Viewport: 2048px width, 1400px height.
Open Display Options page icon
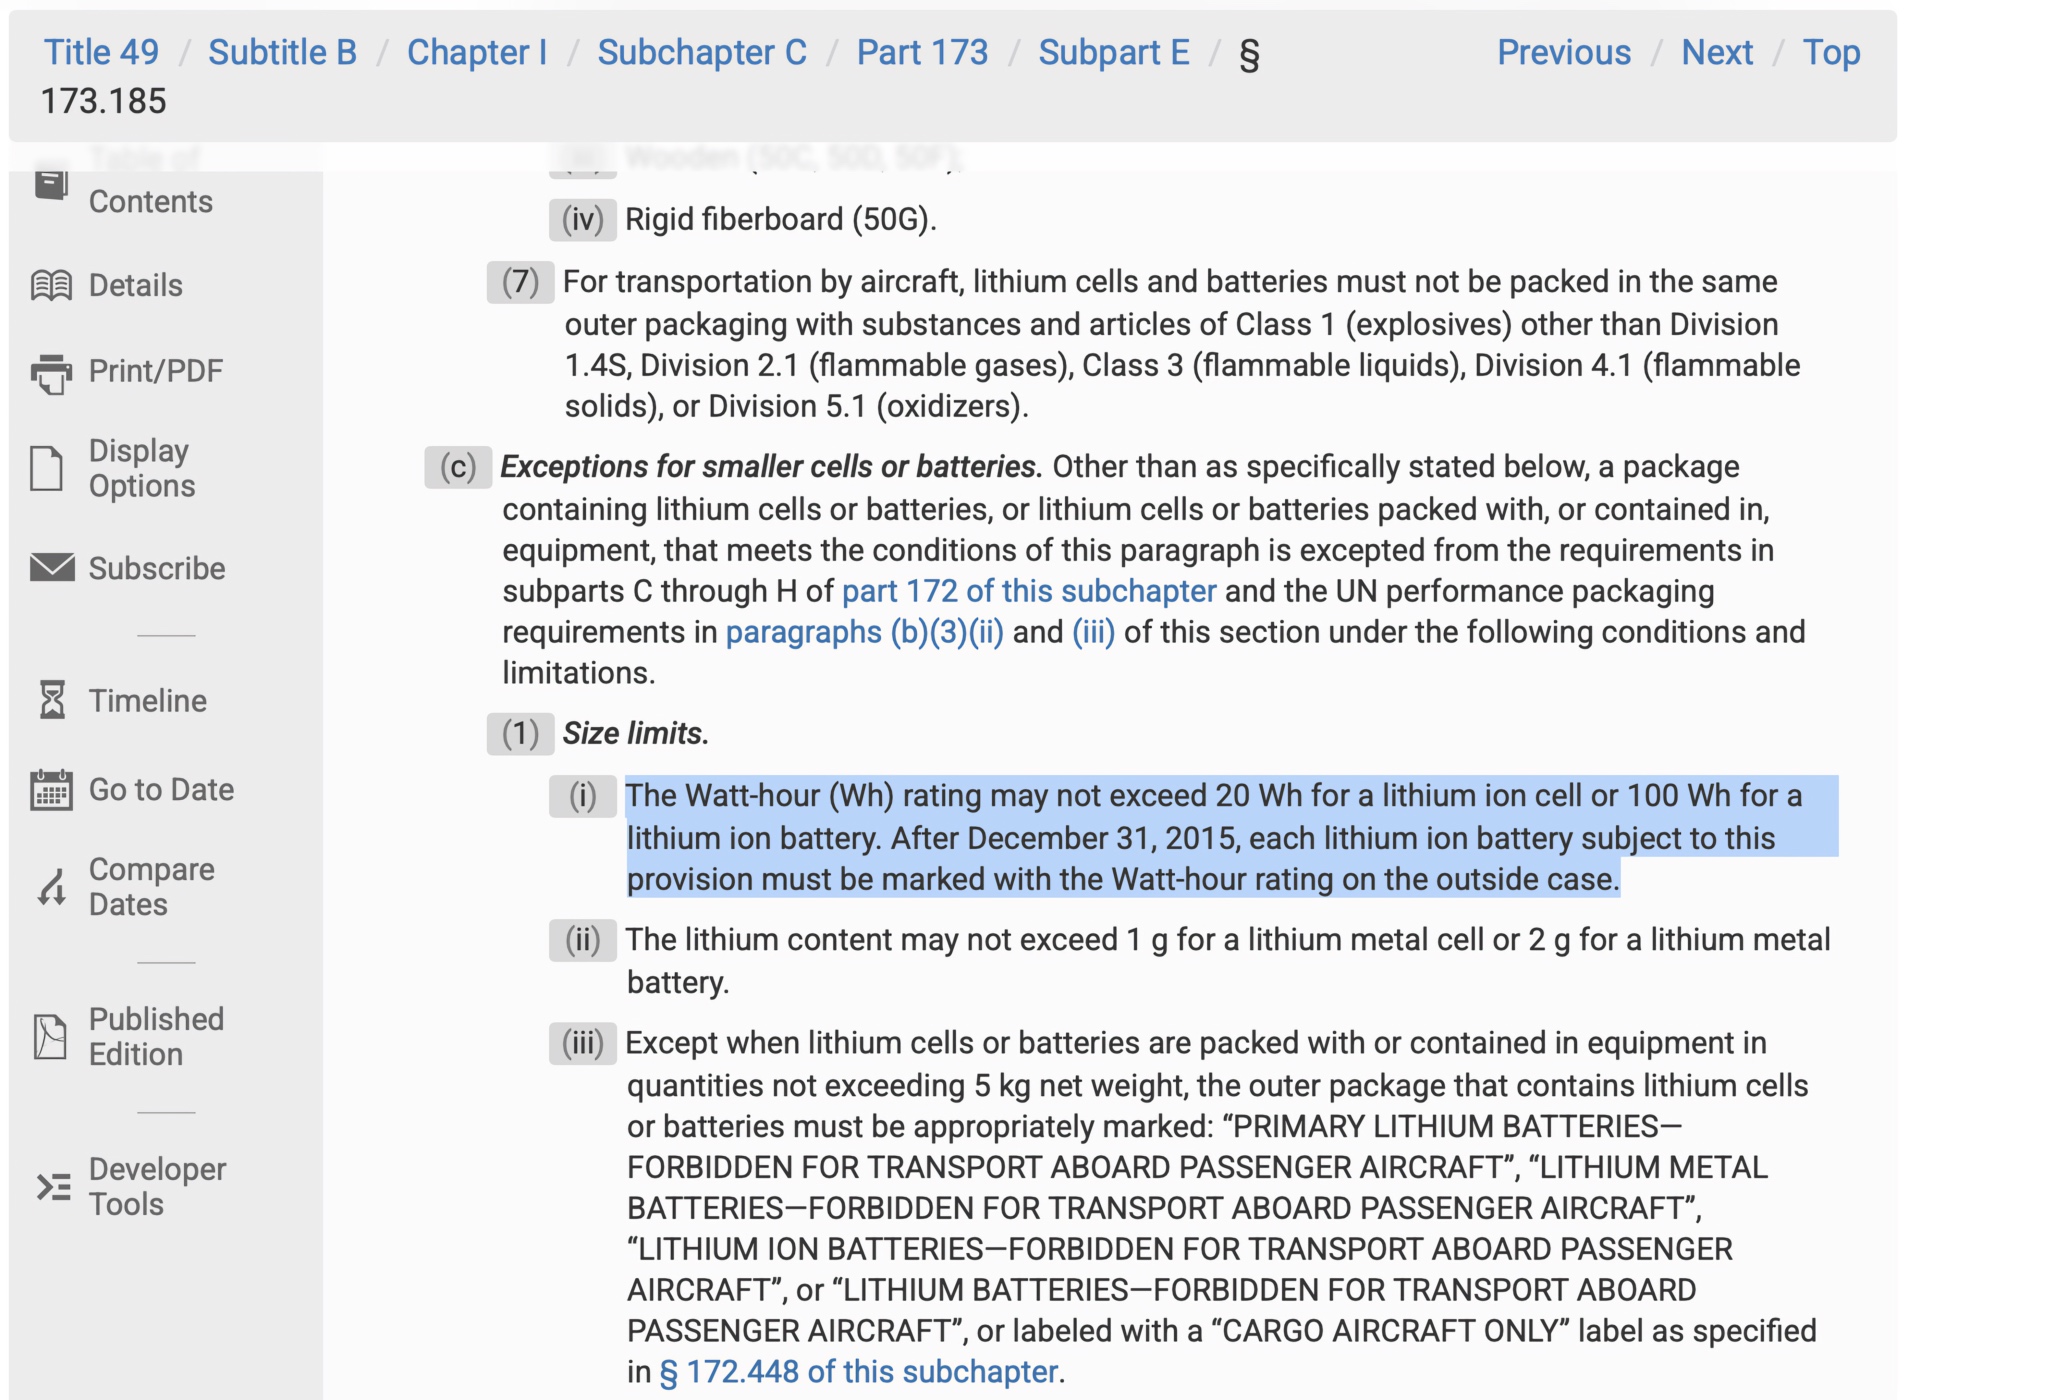47,468
